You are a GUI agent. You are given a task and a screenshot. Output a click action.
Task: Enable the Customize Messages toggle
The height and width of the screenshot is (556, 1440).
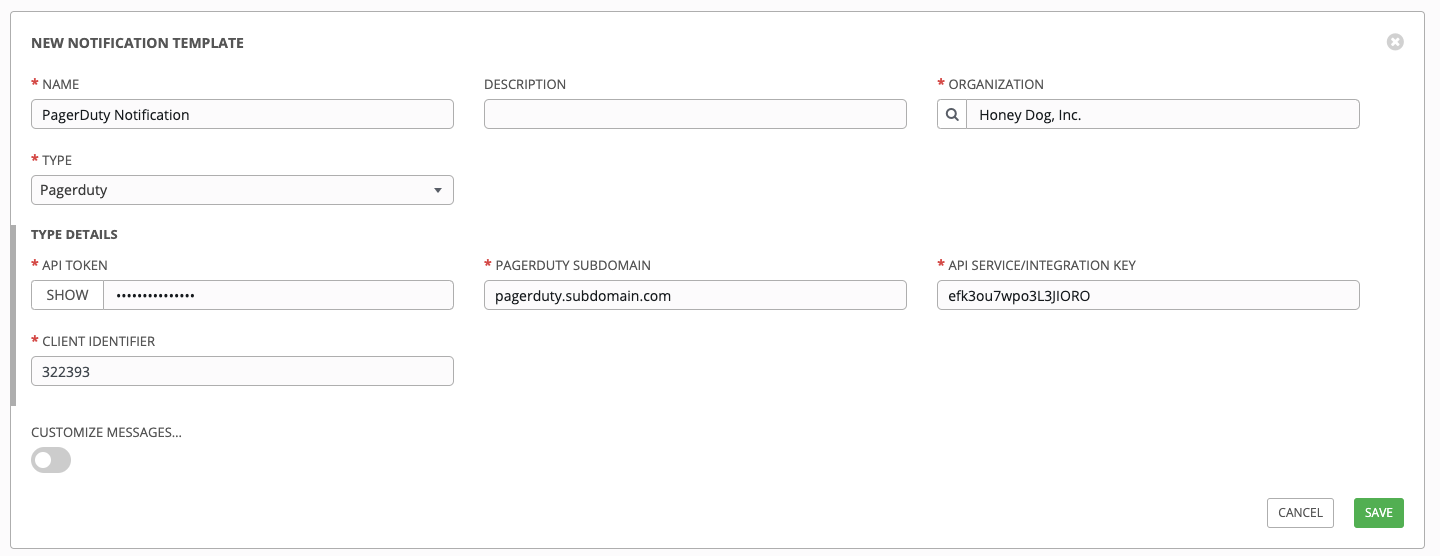51,460
